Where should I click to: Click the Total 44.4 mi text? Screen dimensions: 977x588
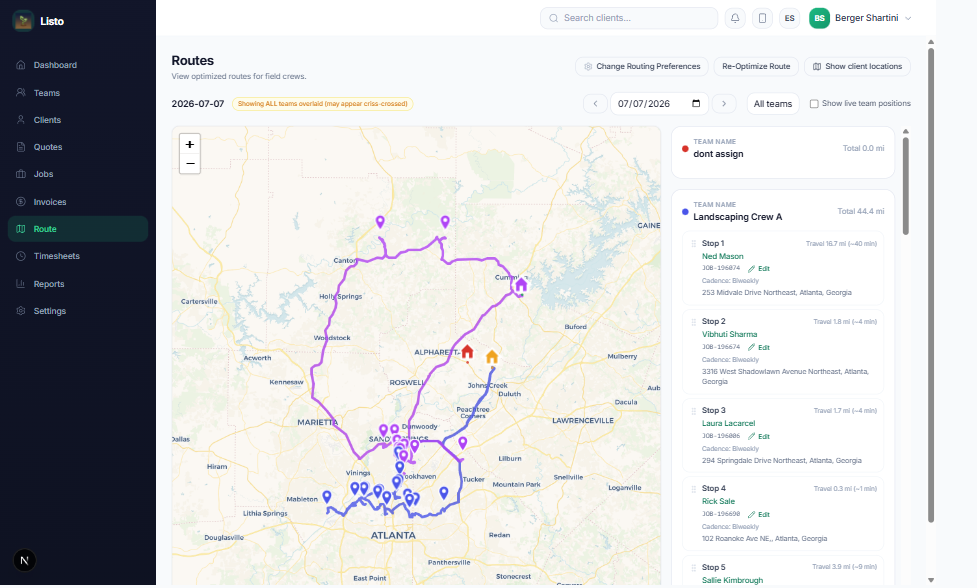[x=860, y=211]
